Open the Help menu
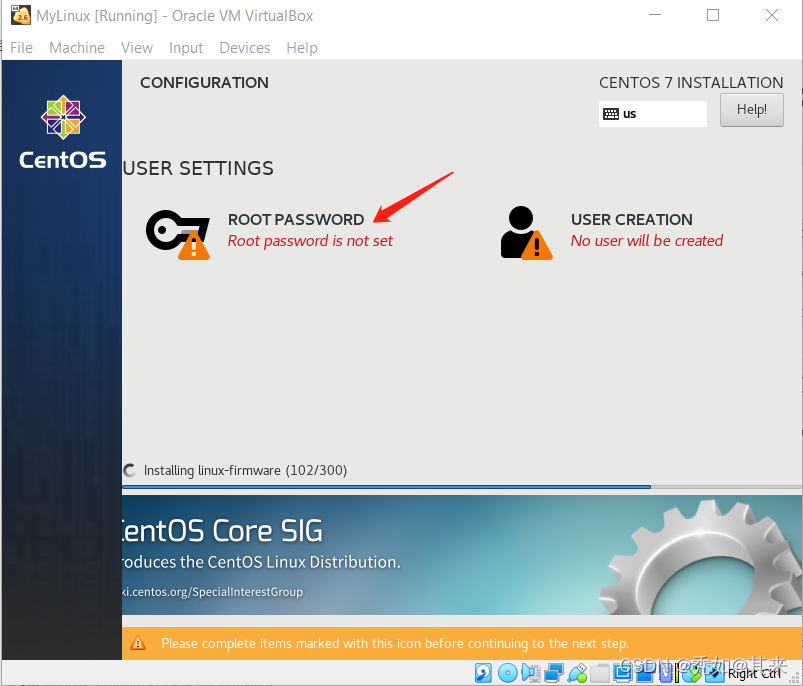 (302, 48)
